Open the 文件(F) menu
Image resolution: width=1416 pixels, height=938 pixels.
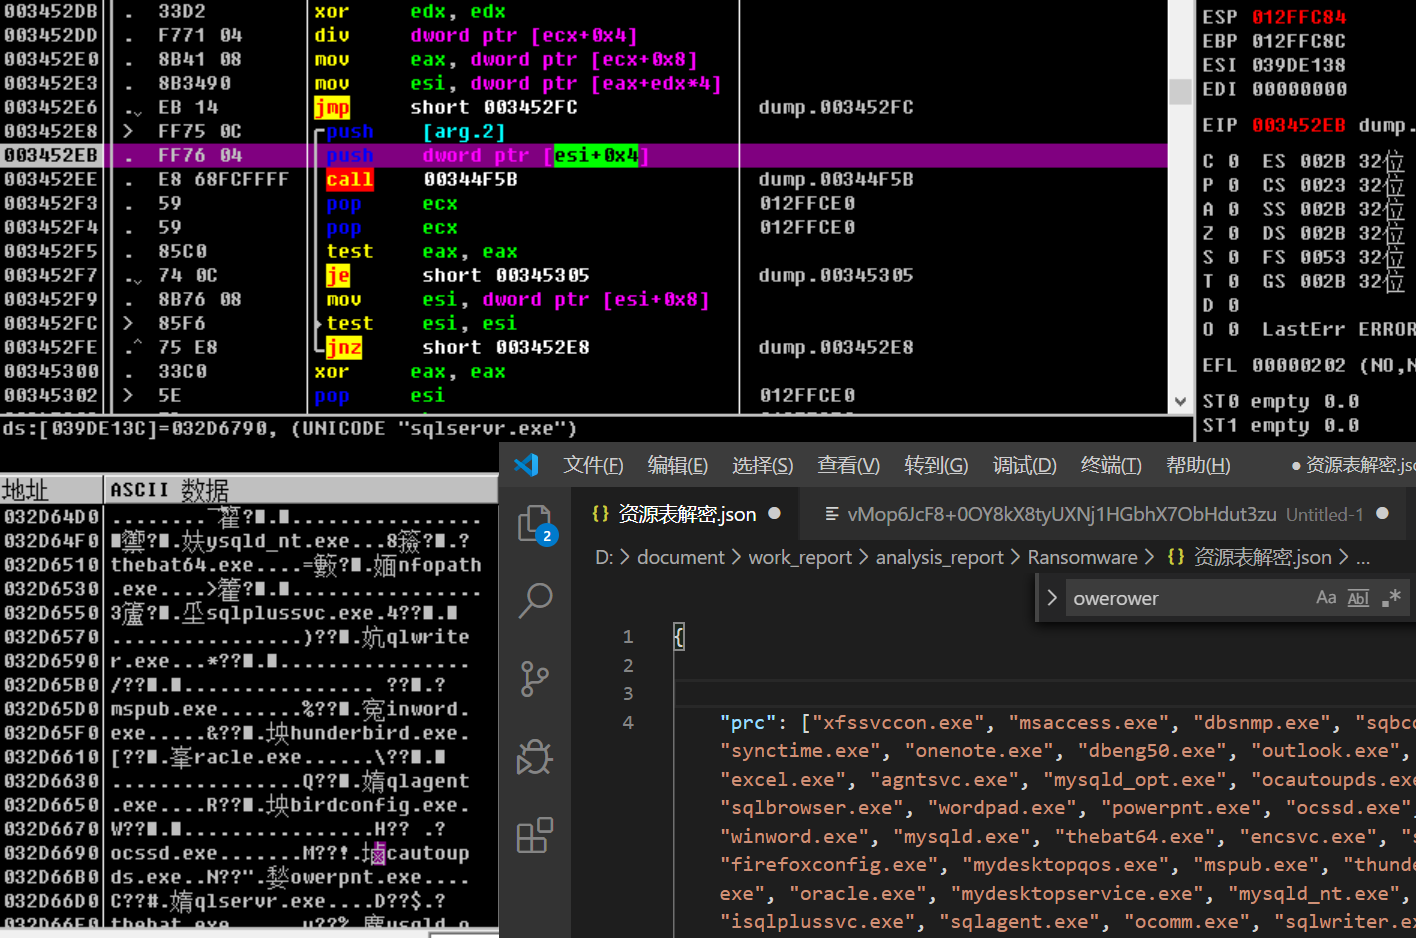[593, 465]
